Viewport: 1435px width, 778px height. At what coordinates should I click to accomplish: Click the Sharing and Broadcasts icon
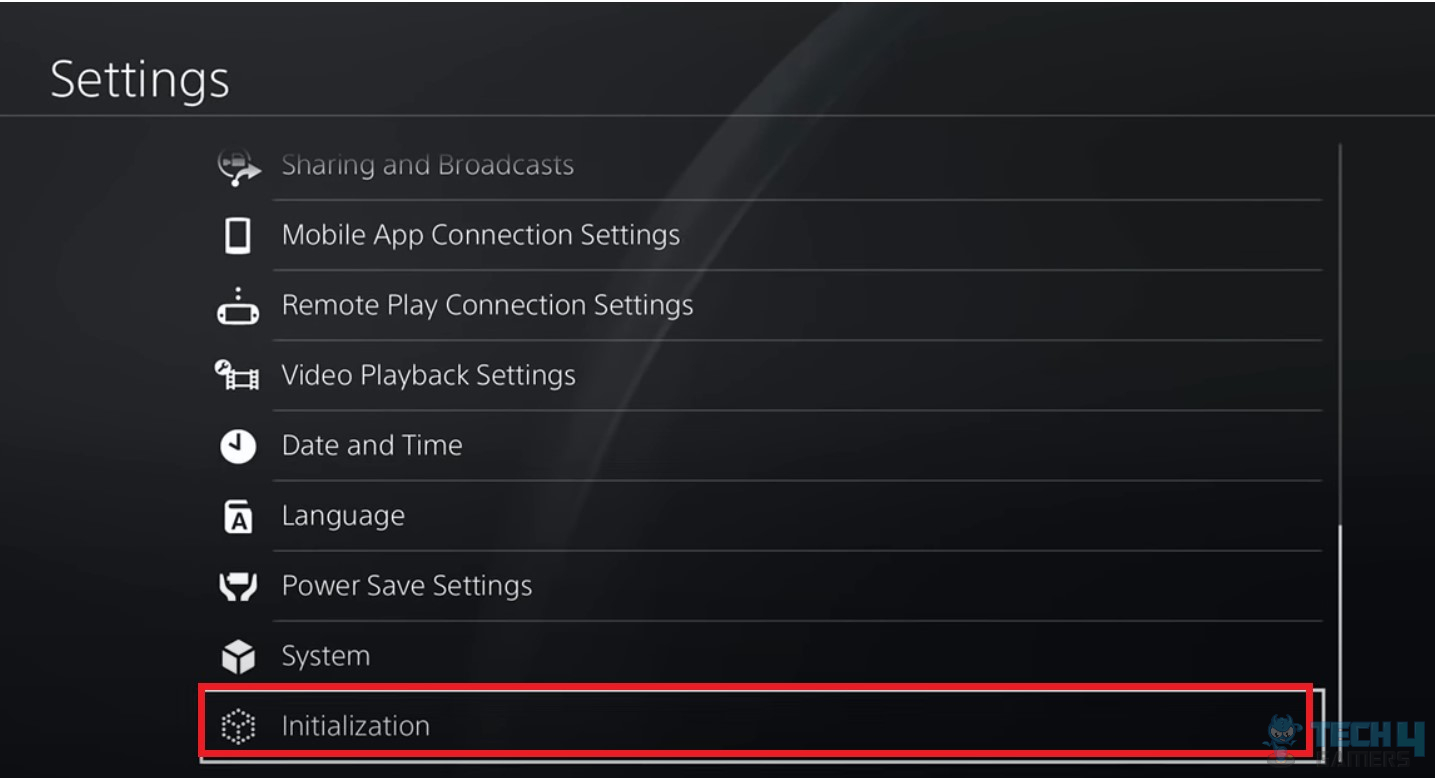pyautogui.click(x=237, y=163)
